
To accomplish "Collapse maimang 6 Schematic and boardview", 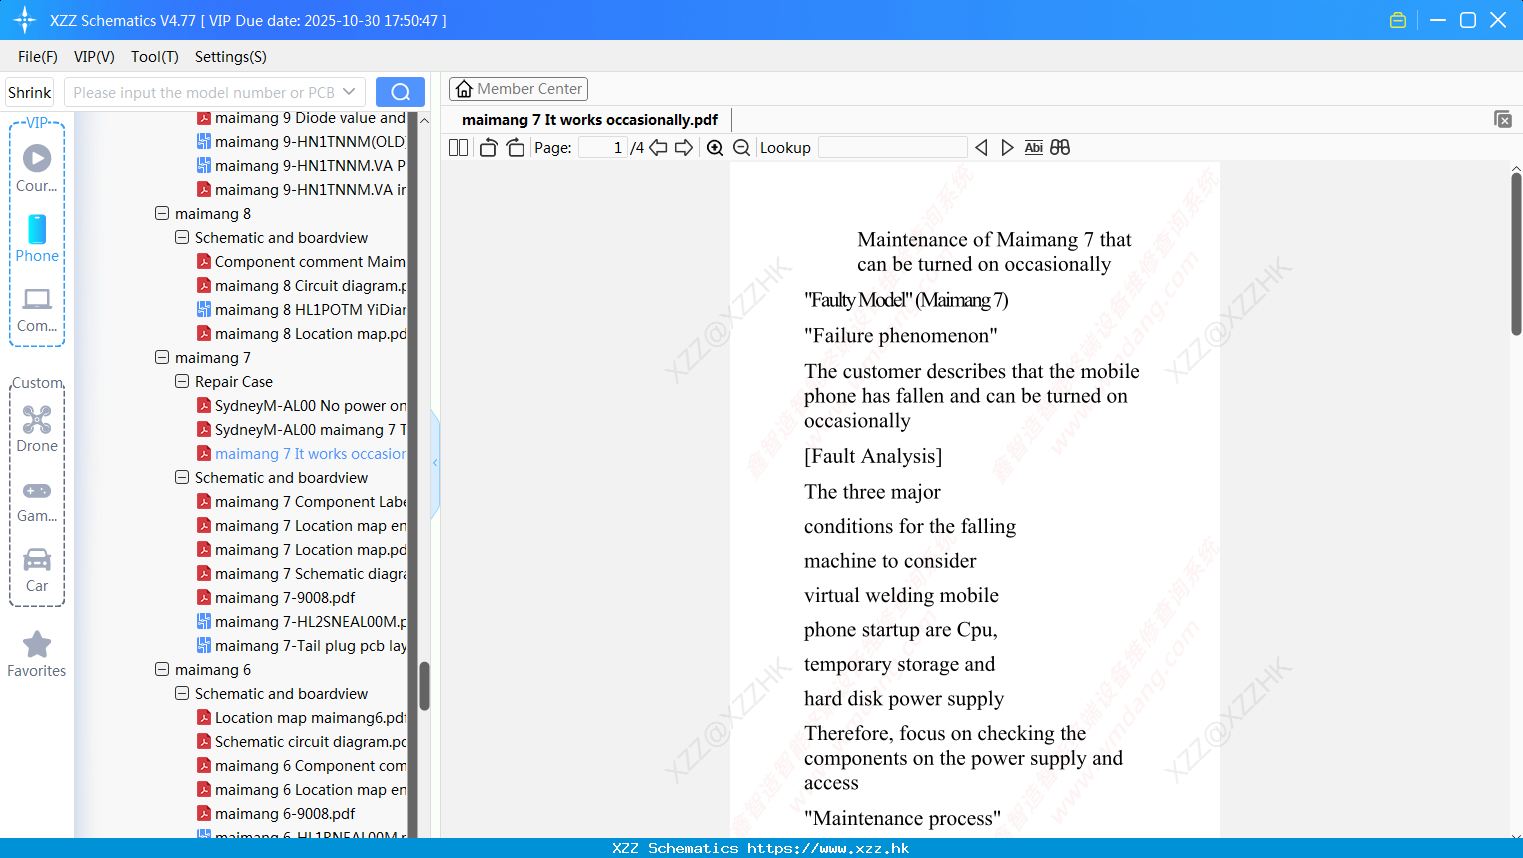I will coord(182,693).
